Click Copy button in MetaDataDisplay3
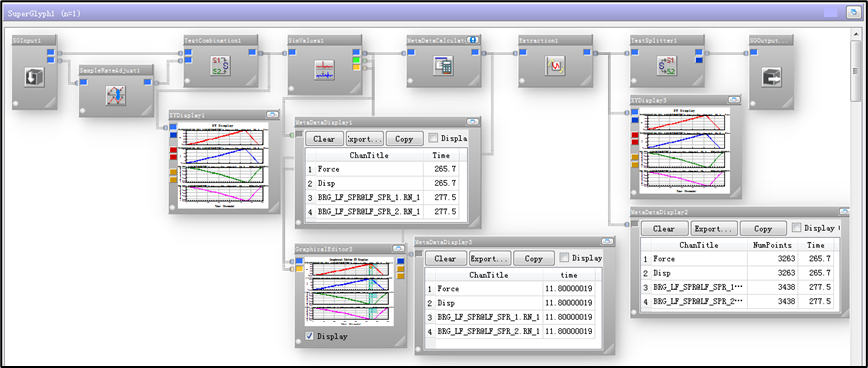Image resolution: width=868 pixels, height=368 pixels. (534, 258)
